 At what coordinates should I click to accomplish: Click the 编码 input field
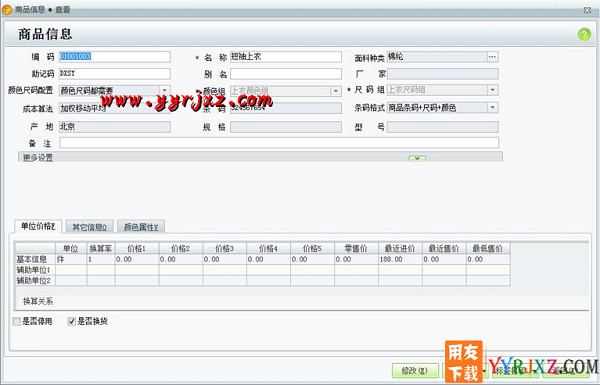(115, 57)
